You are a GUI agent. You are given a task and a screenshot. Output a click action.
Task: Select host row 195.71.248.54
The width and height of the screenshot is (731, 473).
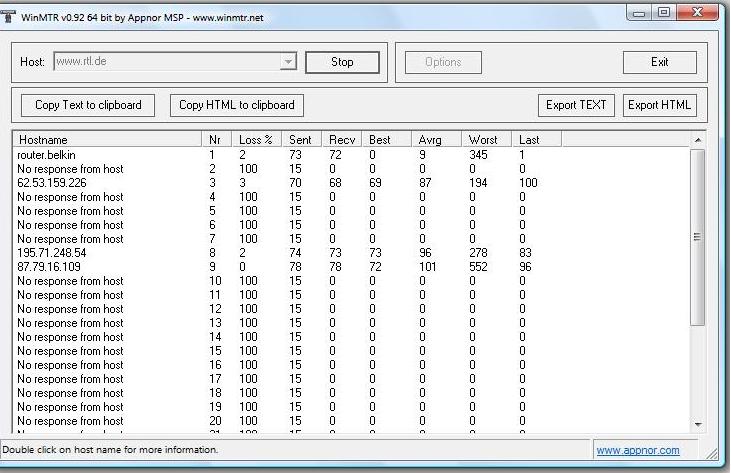pos(52,253)
